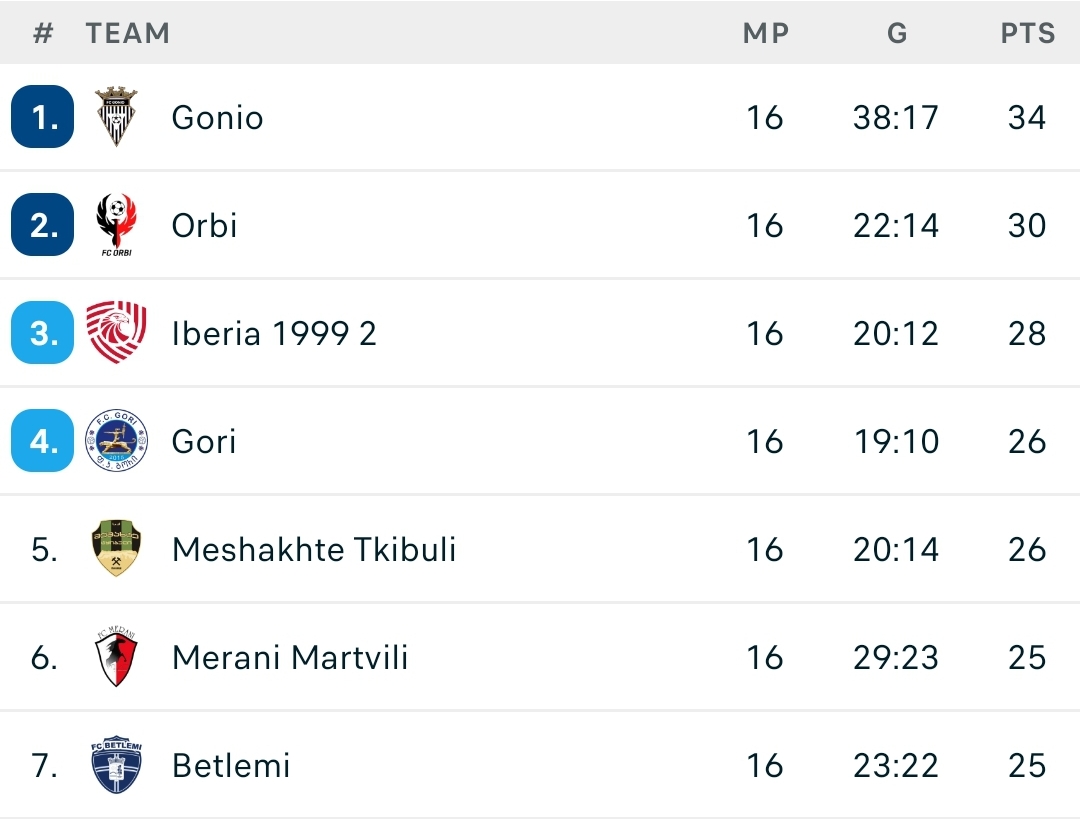Click the rank 1 position badge
The width and height of the screenshot is (1080, 819).
point(43,117)
